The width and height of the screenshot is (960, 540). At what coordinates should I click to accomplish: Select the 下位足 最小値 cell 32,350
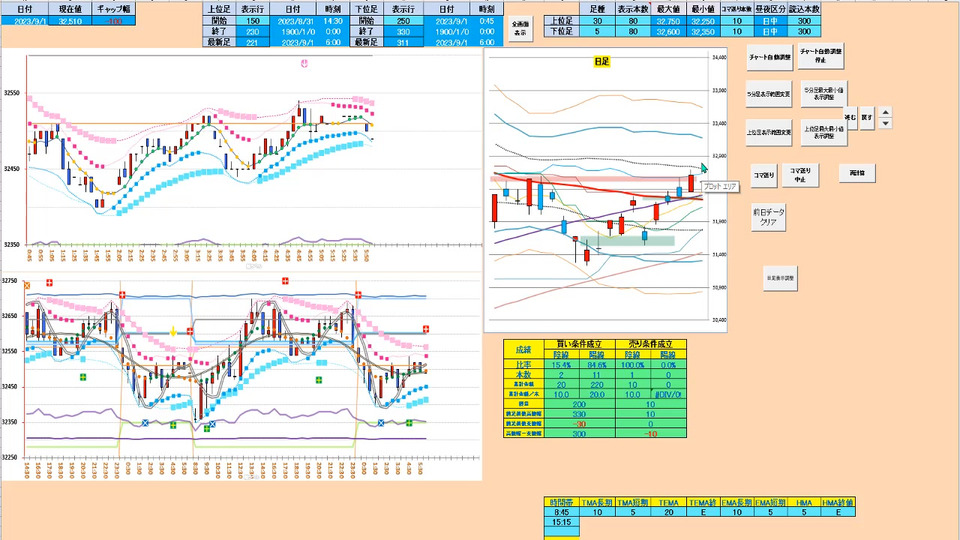703,31
